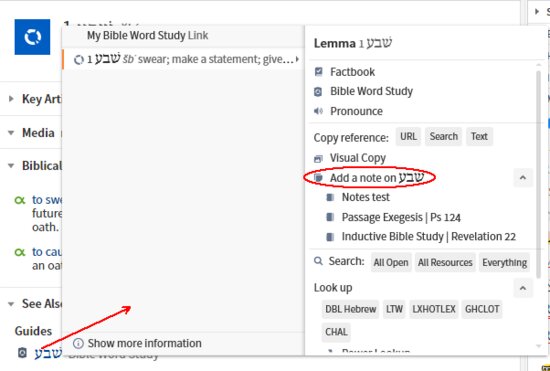Click the Bible Word Study guide icon
The image size is (550, 371).
pos(22,353)
